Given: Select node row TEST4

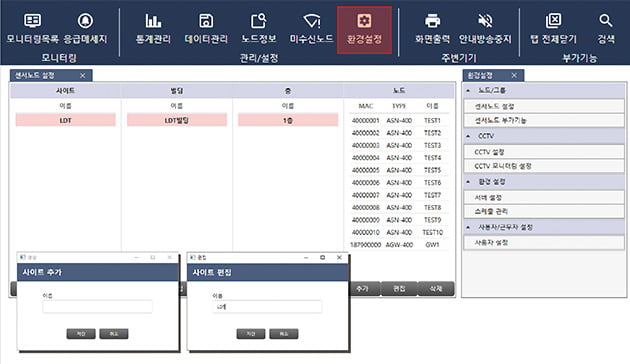Looking at the screenshot, I should pyautogui.click(x=399, y=158).
